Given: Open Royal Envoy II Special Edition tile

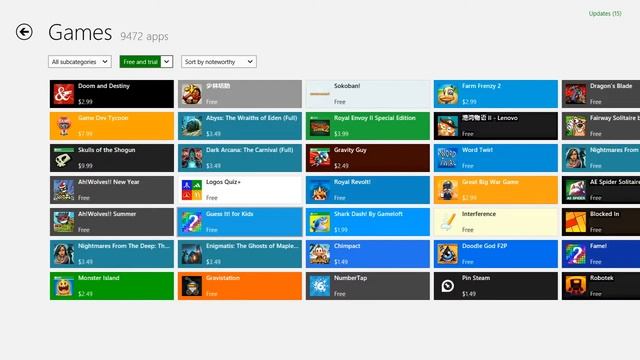Looking at the screenshot, I should pyautogui.click(x=368, y=126).
